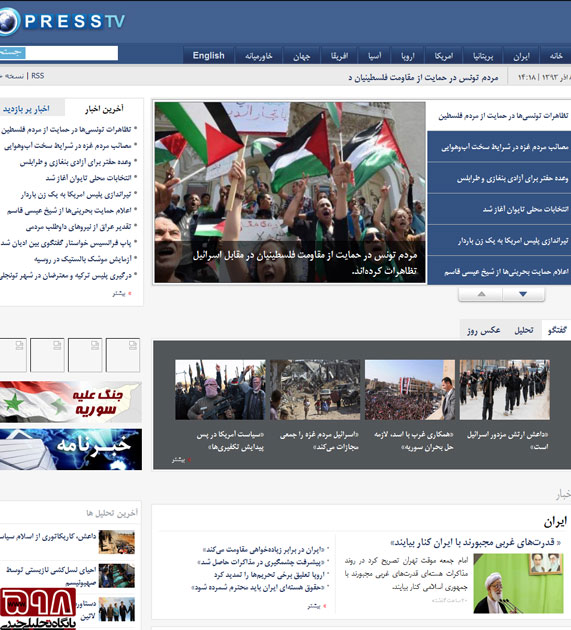Click the blue جستجو search button
The height and width of the screenshot is (630, 571).
pyautogui.click(x=12, y=53)
